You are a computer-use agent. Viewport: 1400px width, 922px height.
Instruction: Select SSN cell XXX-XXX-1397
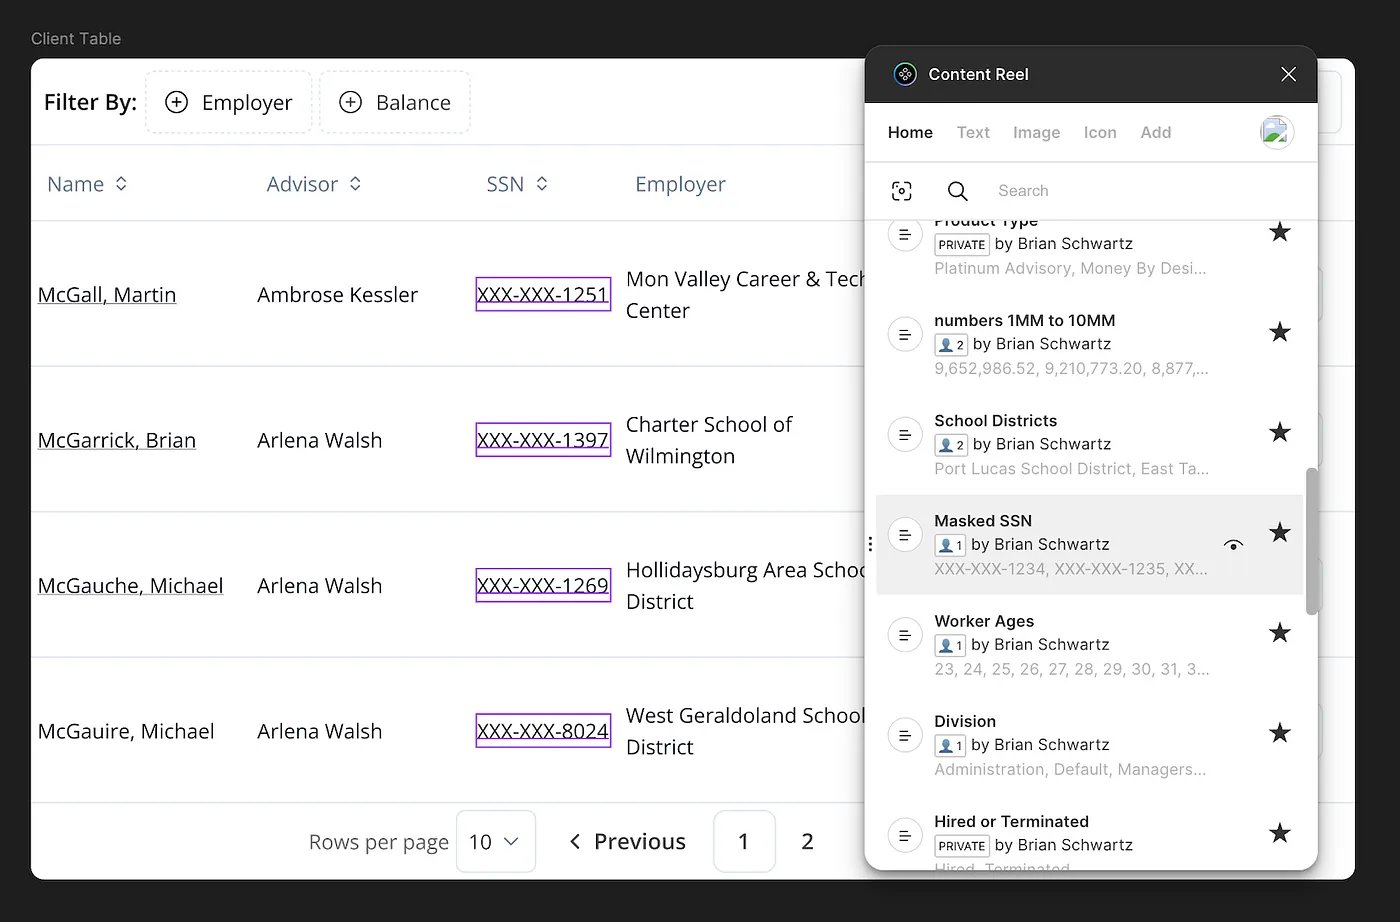pos(543,440)
